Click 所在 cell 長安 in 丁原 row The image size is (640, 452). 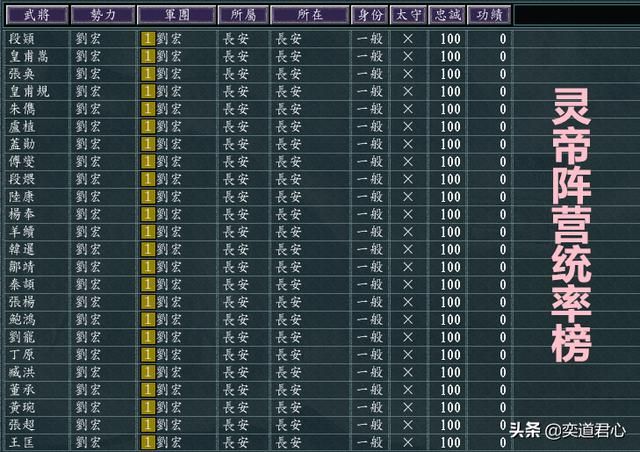tap(289, 355)
